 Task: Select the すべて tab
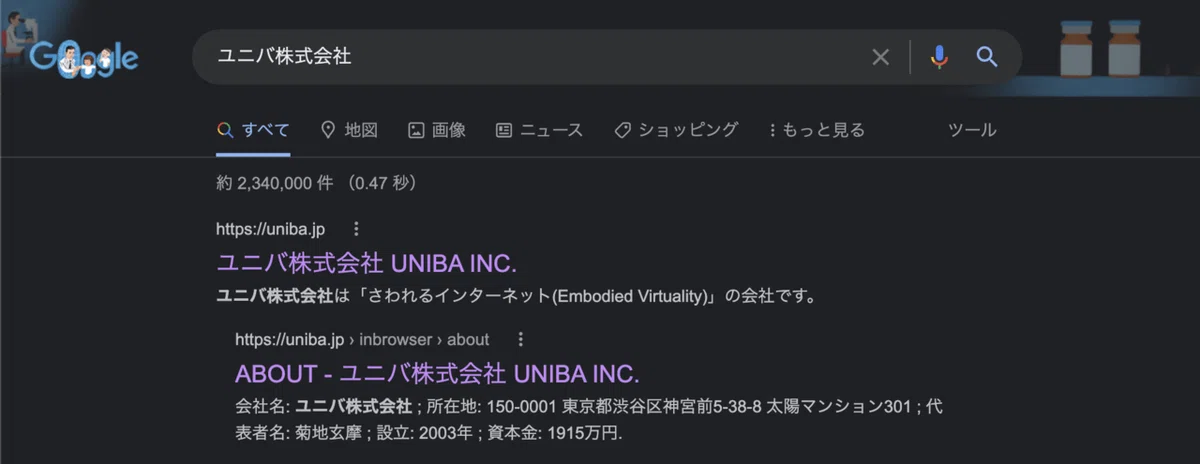(253, 130)
